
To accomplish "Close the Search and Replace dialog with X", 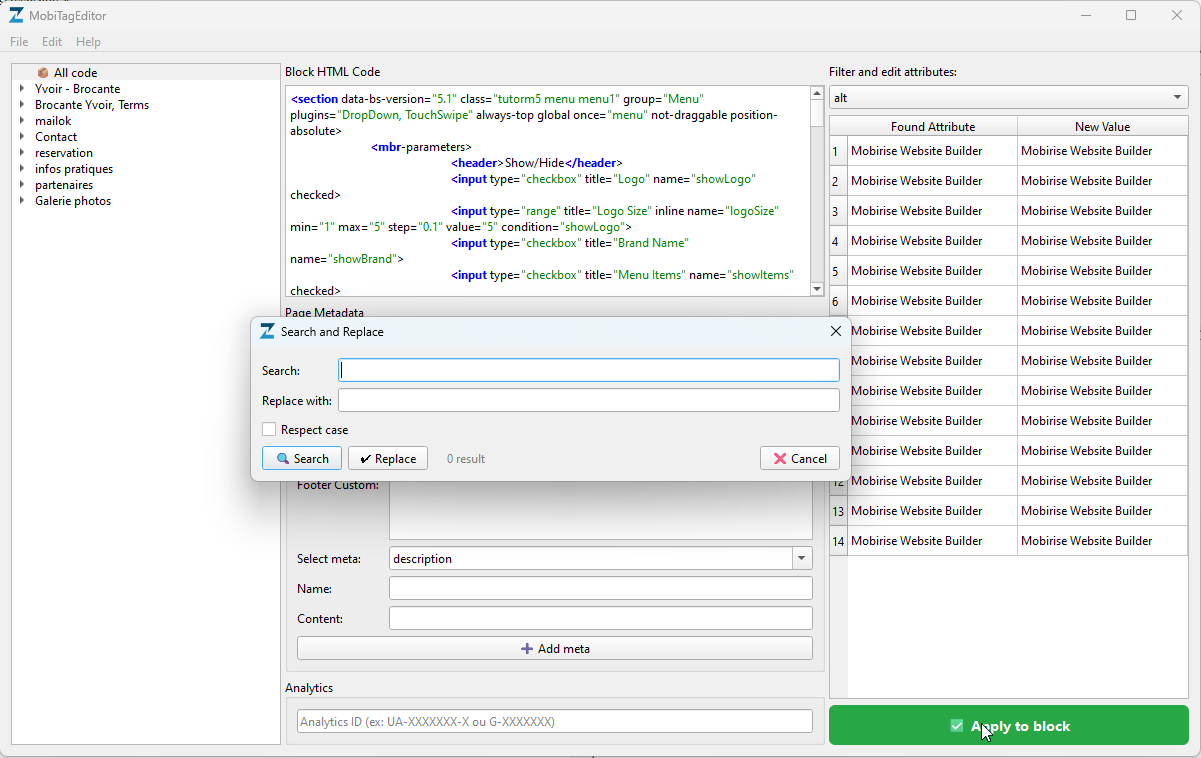I will point(836,331).
